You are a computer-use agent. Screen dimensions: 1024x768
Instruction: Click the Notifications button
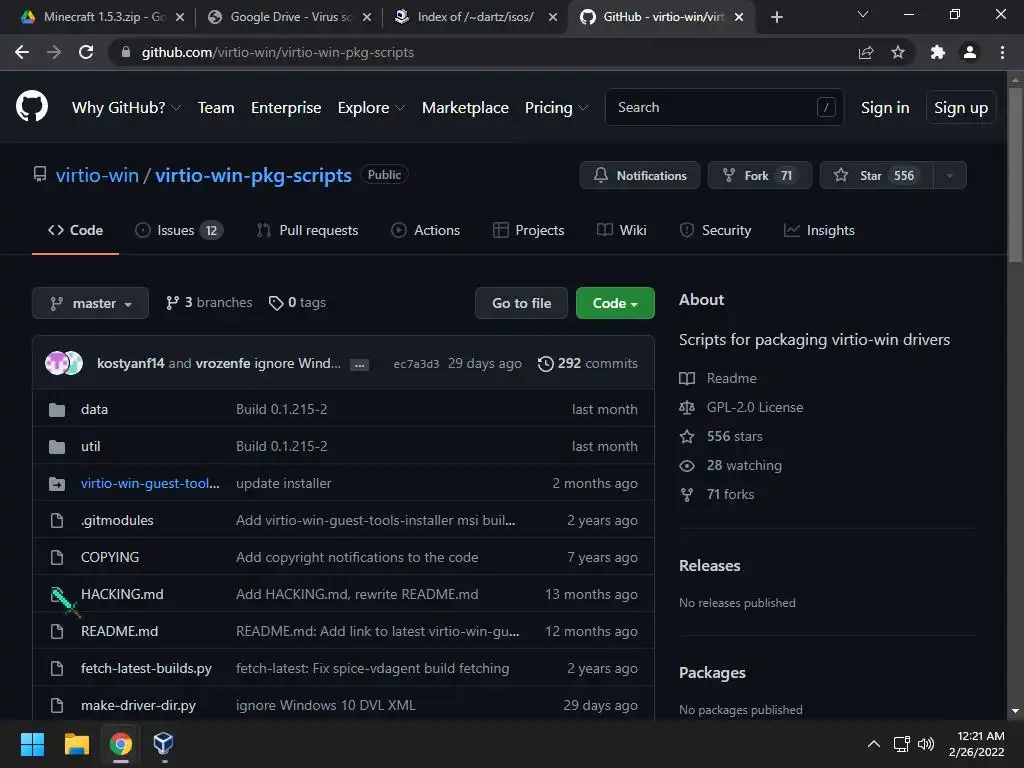639,175
